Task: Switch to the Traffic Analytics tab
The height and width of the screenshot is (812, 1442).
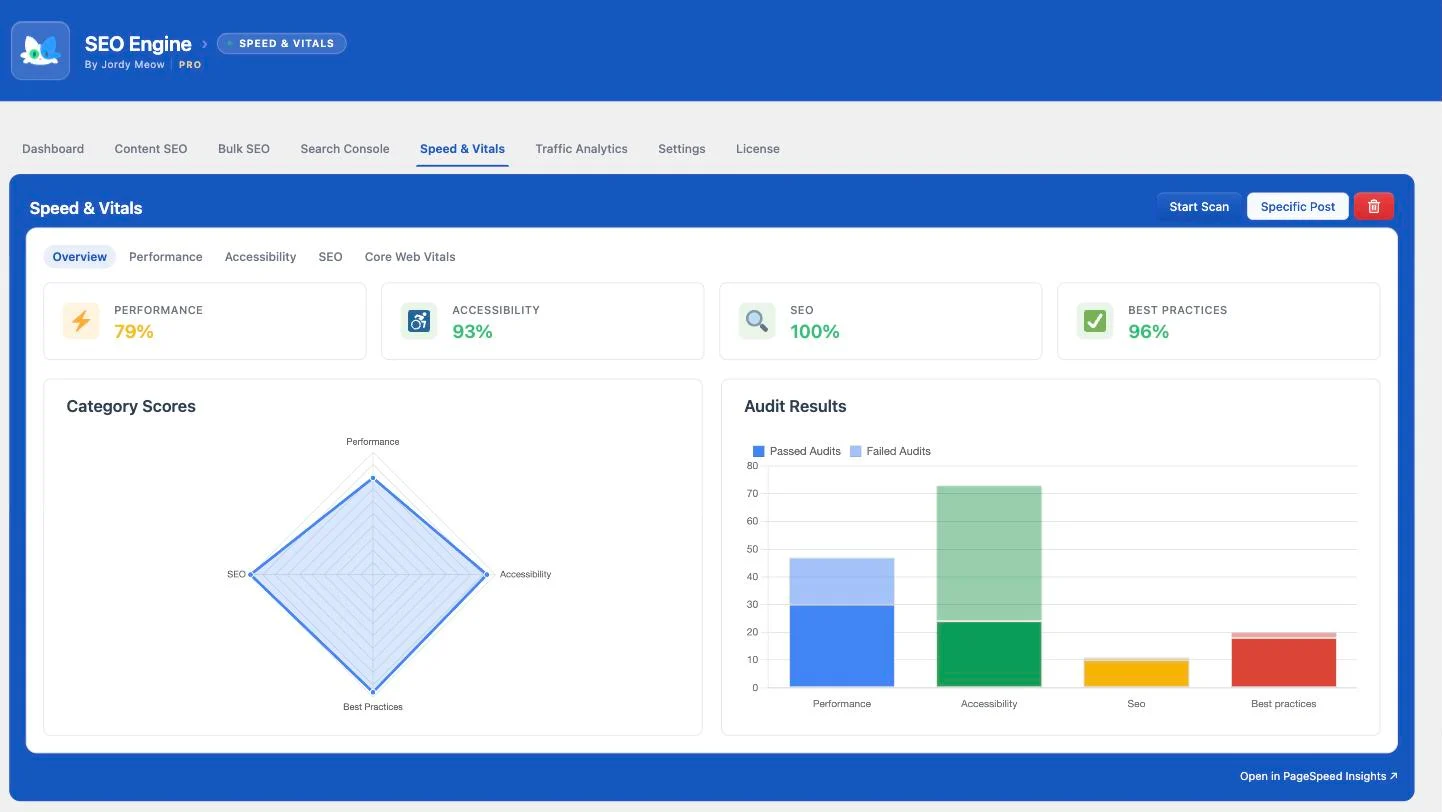Action: [x=581, y=149]
